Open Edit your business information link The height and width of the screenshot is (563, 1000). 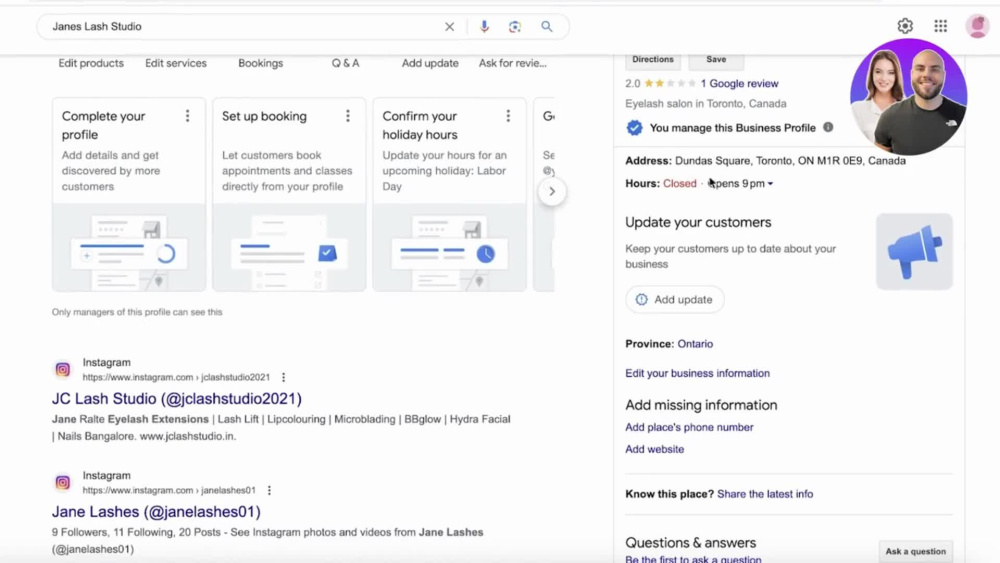(697, 373)
